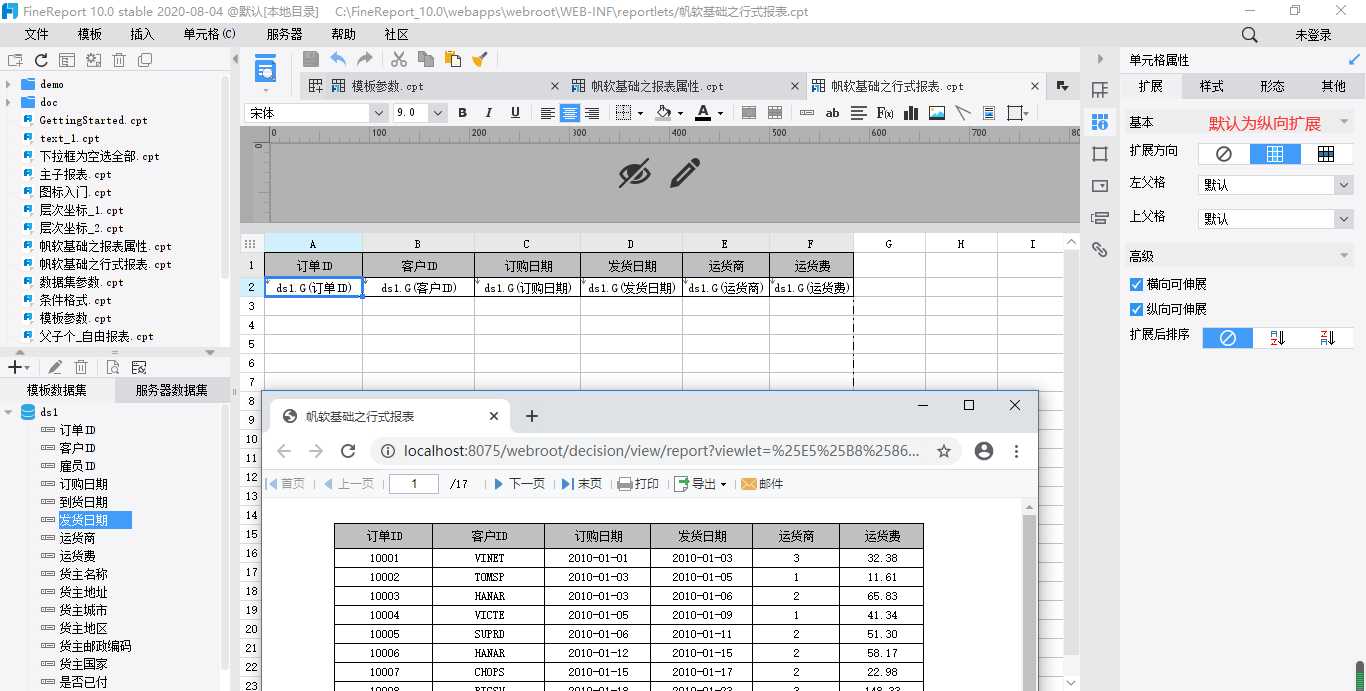Toggle underline formatting
The height and width of the screenshot is (691, 1366).
pos(515,113)
